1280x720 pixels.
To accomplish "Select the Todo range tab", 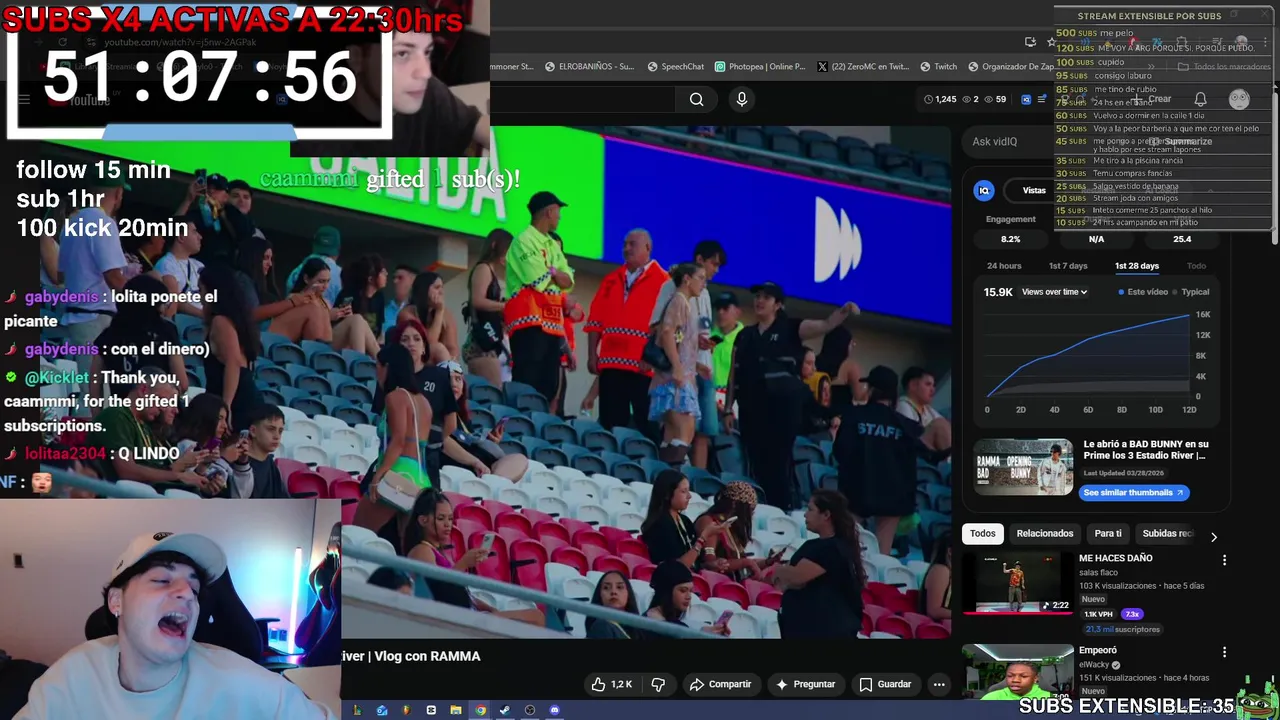I will point(1196,266).
